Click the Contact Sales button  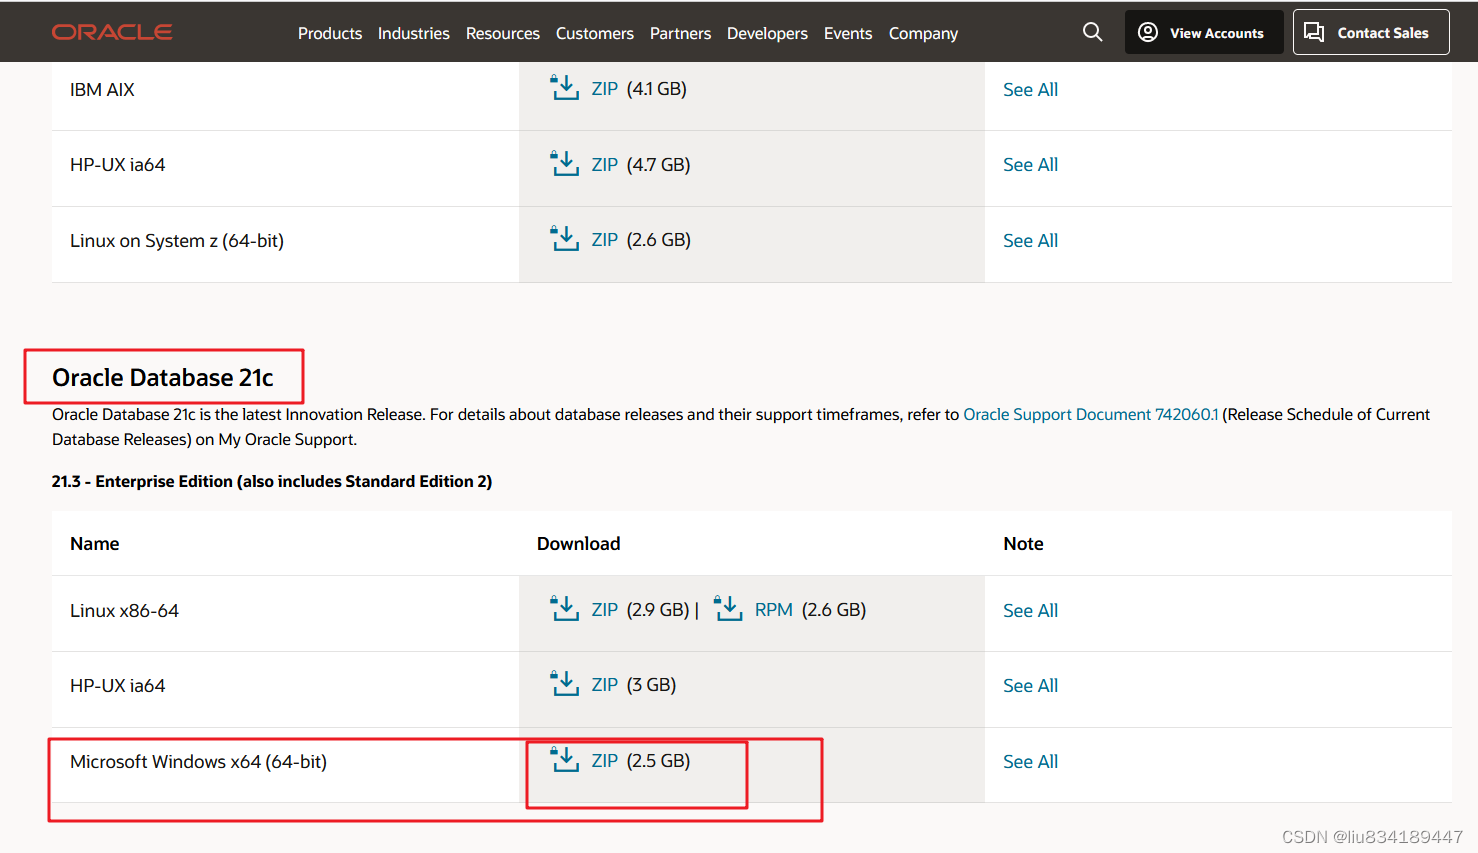pos(1371,31)
